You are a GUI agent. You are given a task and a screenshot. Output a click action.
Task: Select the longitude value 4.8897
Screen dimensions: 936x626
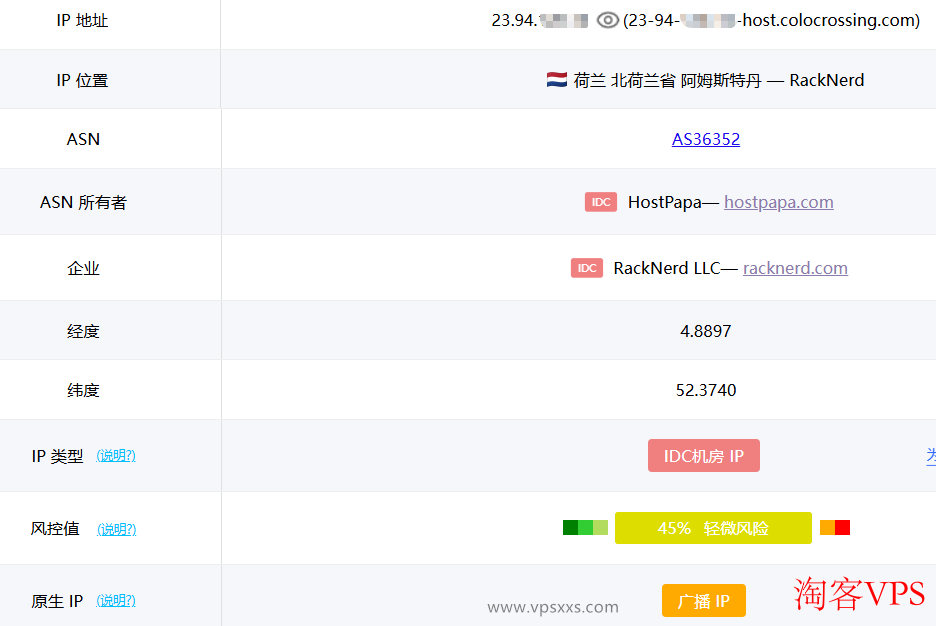pos(706,331)
